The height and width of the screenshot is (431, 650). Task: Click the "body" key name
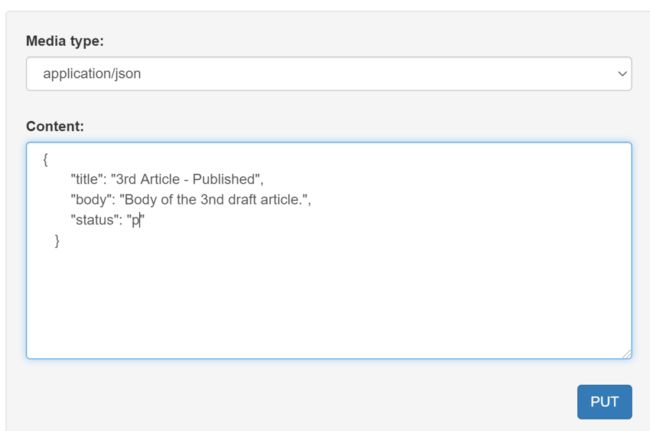click(x=91, y=200)
